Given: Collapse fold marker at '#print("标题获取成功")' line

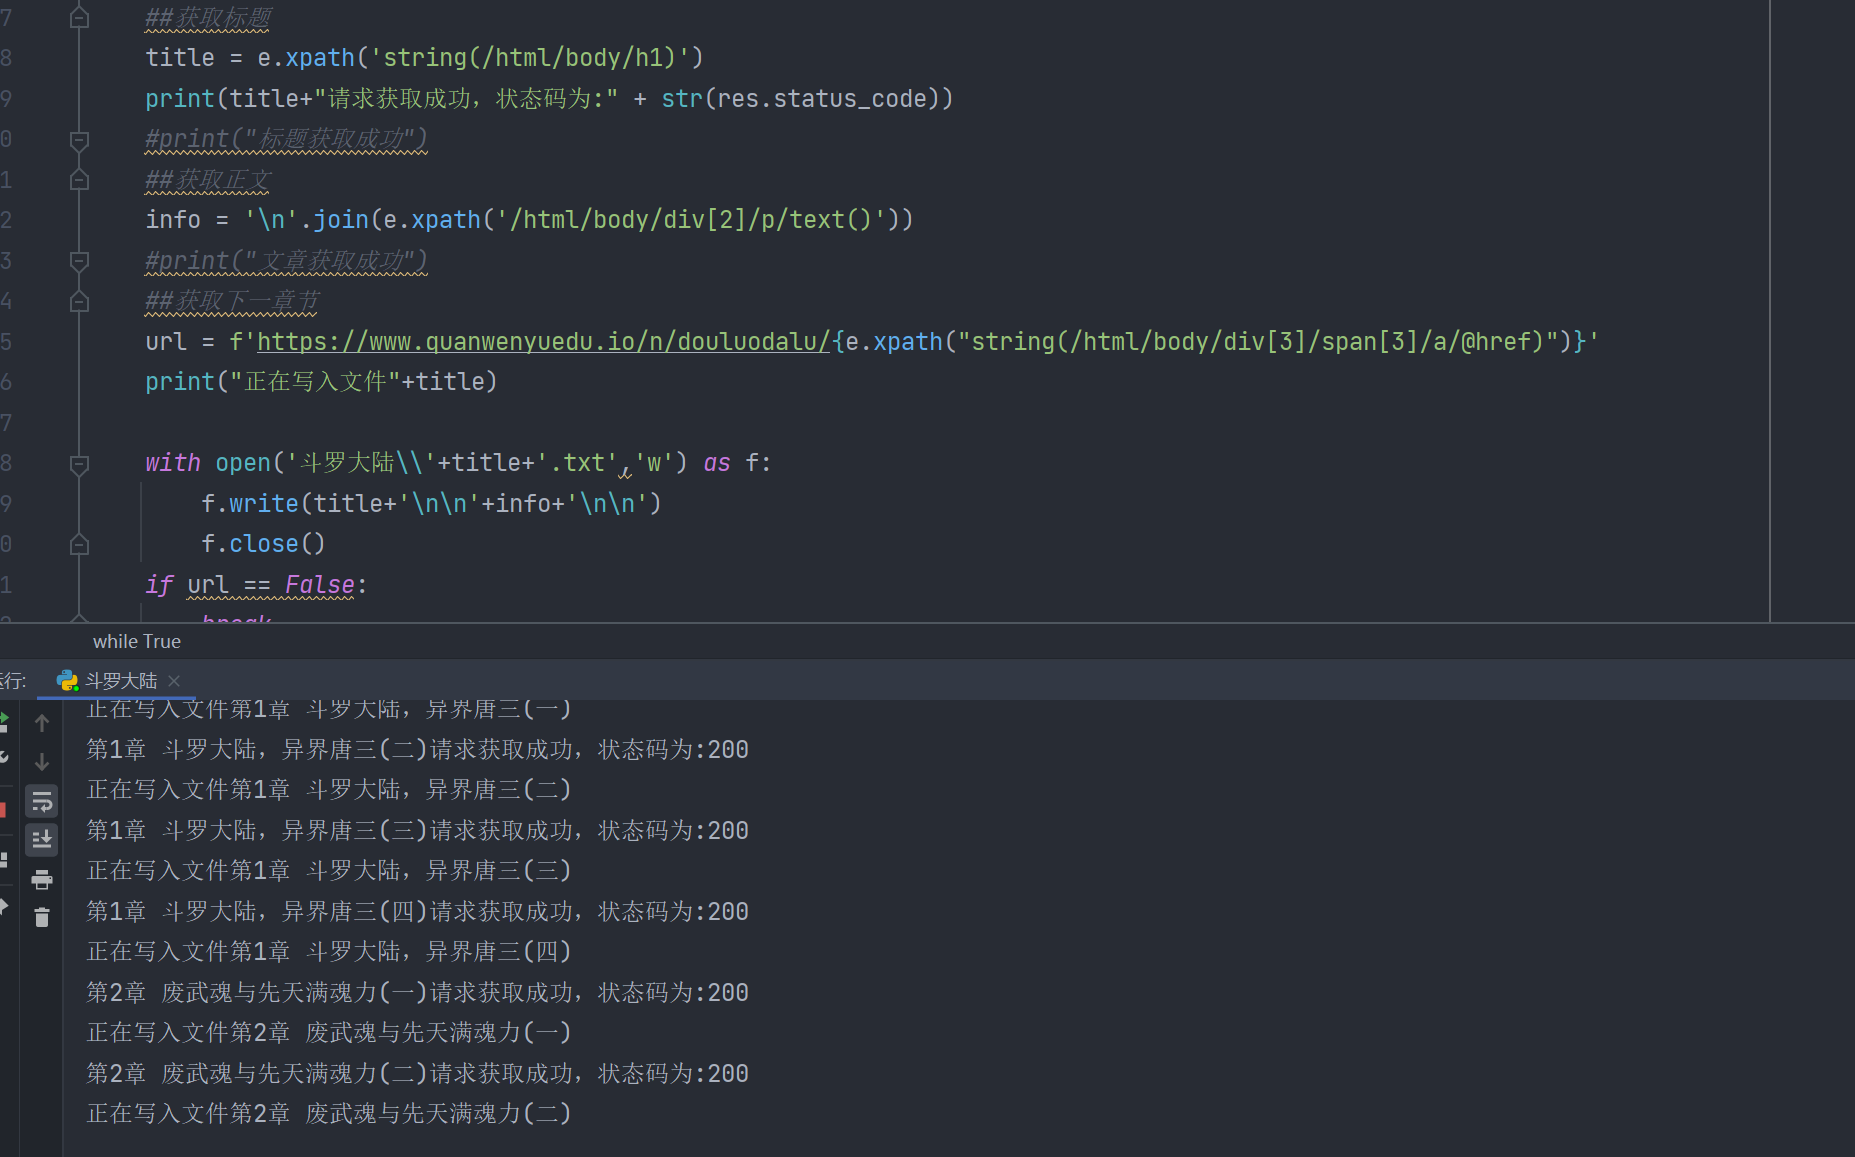Looking at the screenshot, I should 80,140.
